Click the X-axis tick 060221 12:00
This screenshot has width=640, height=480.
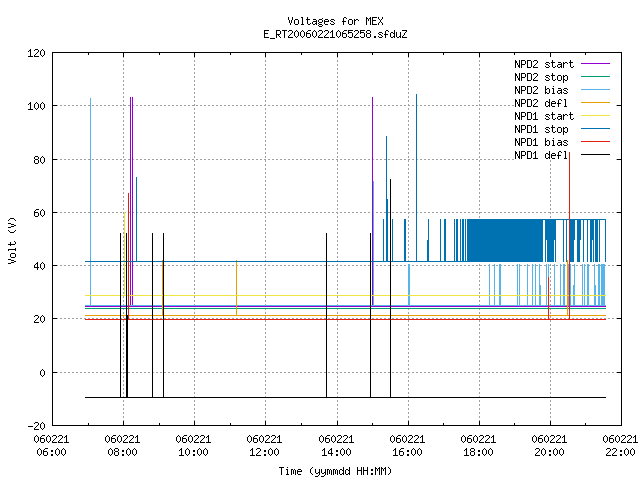pyautogui.click(x=264, y=446)
